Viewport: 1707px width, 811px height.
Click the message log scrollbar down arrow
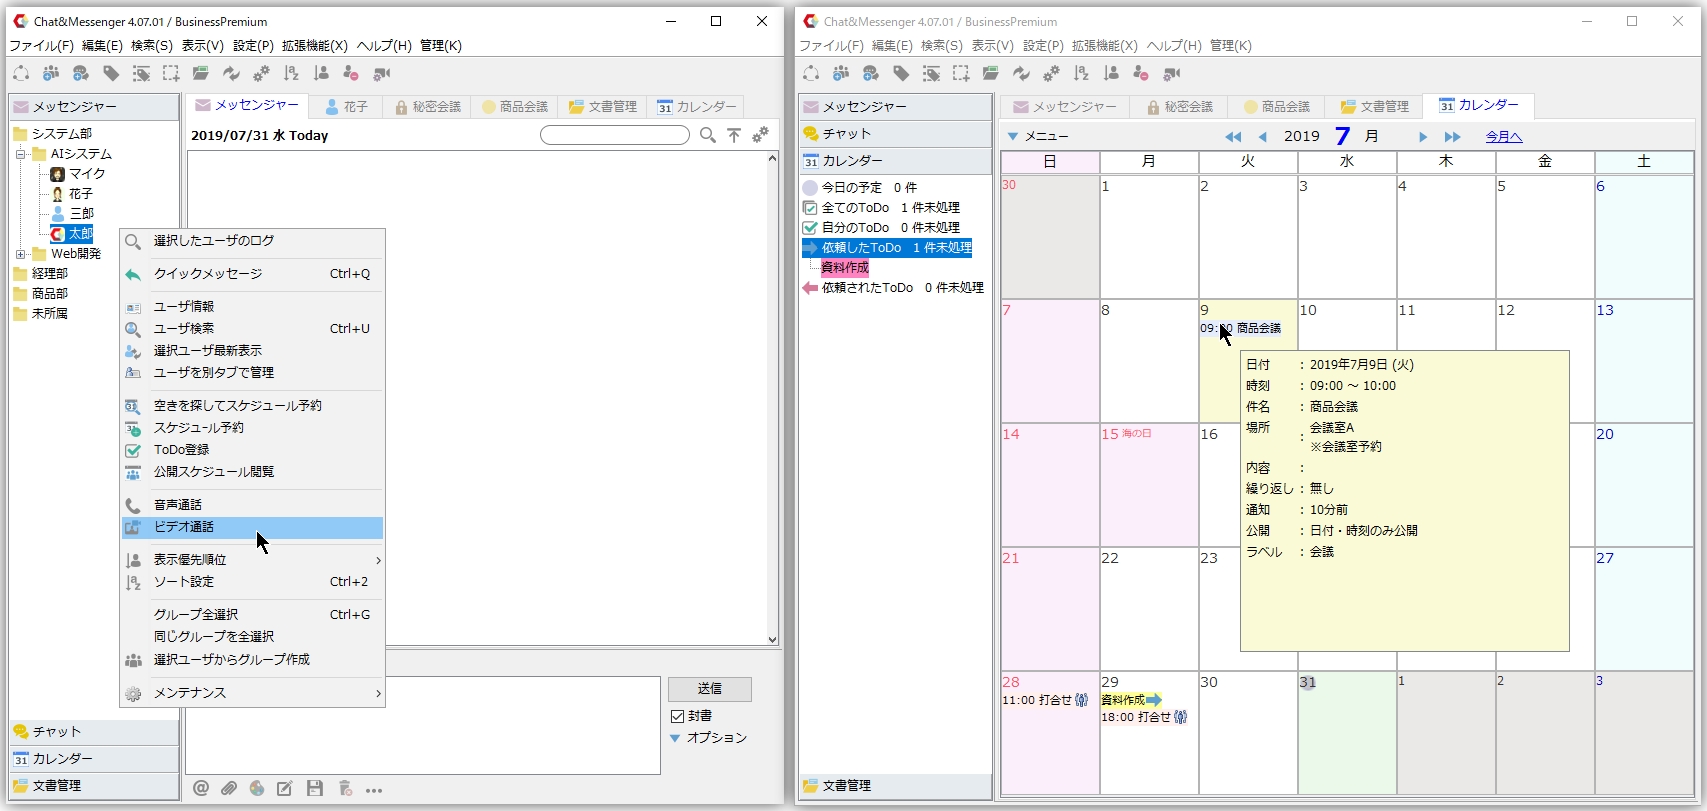[x=772, y=640]
